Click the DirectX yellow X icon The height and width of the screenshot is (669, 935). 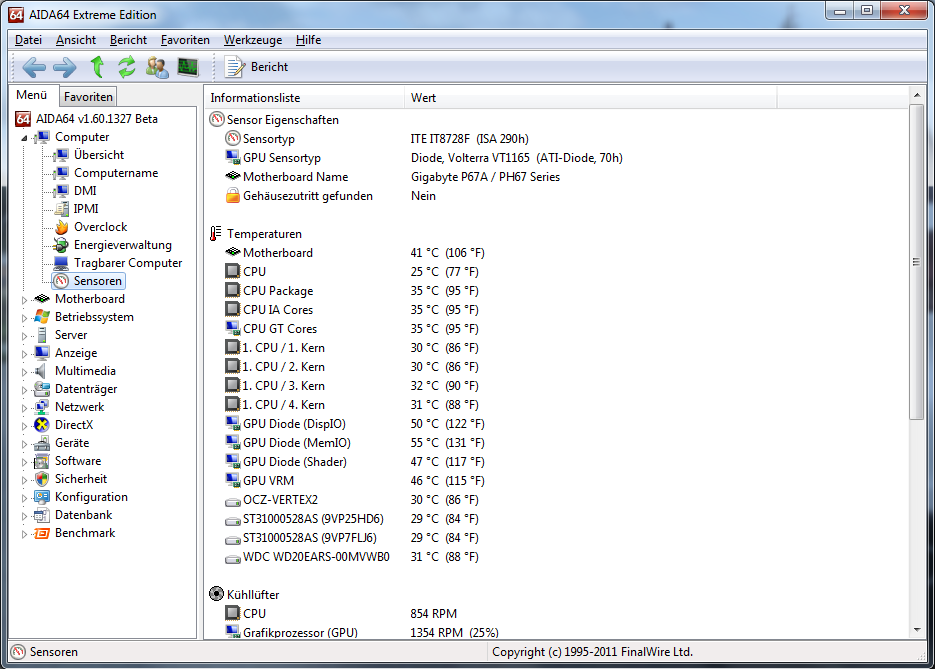tap(42, 425)
